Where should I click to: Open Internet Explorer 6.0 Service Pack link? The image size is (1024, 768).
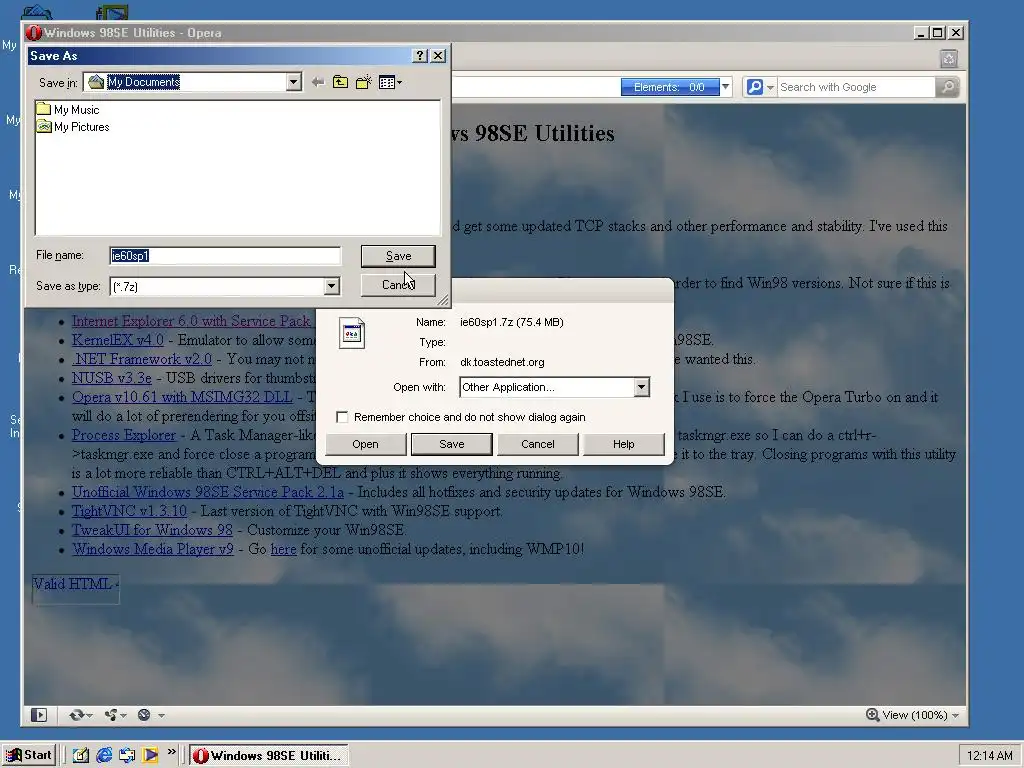[191, 321]
